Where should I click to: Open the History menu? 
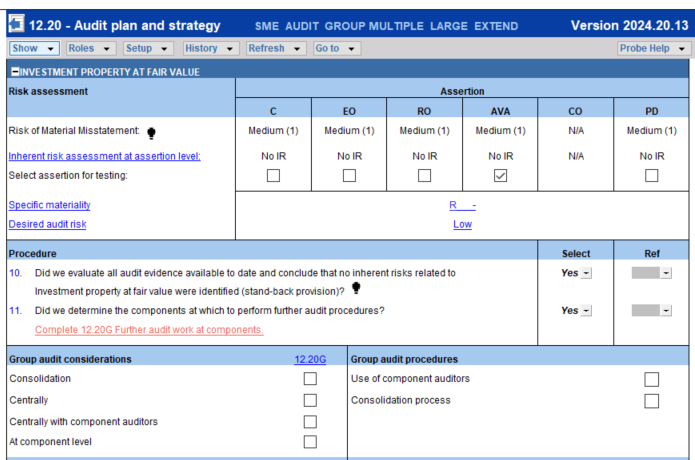211,48
